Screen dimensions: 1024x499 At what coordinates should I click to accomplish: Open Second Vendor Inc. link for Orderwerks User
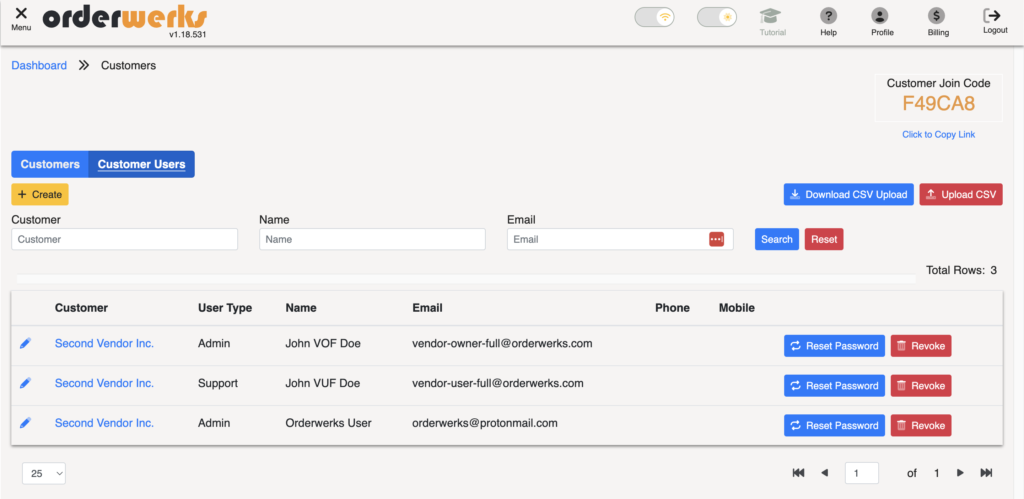[104, 423]
